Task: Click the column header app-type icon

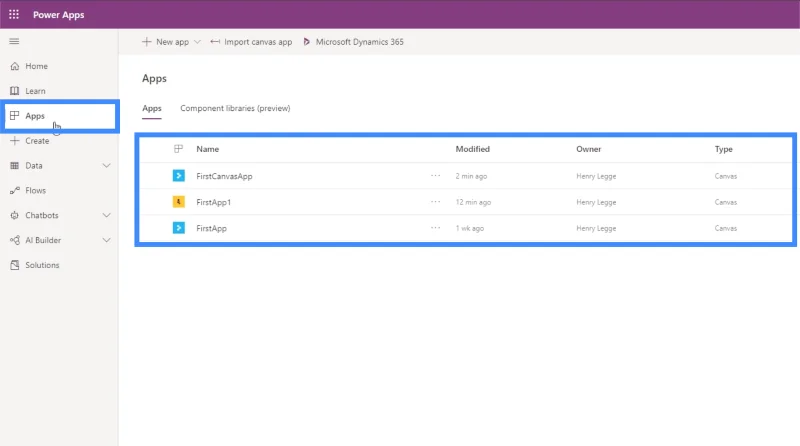Action: tap(178, 148)
